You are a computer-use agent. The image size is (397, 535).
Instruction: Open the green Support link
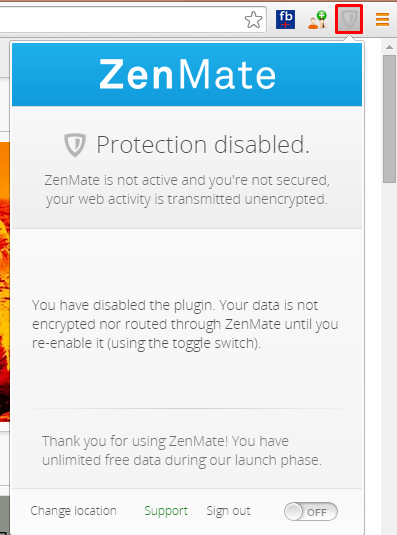pyautogui.click(x=166, y=511)
